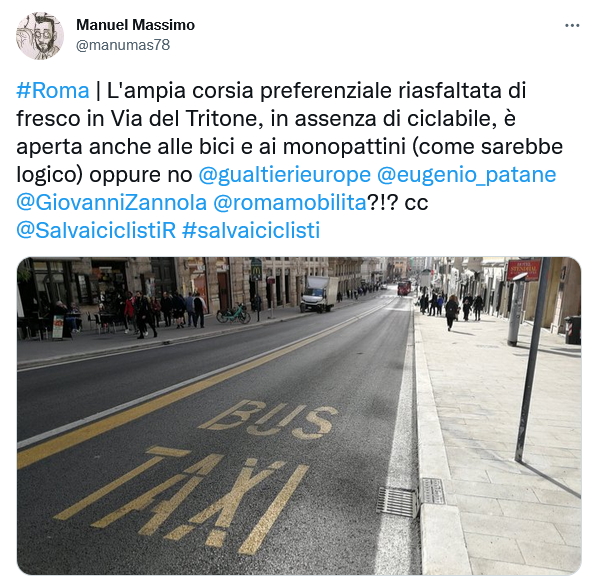This screenshot has width=598, height=580.
Task: Open the @SalvaiciclistiR mention
Action: coord(96,231)
